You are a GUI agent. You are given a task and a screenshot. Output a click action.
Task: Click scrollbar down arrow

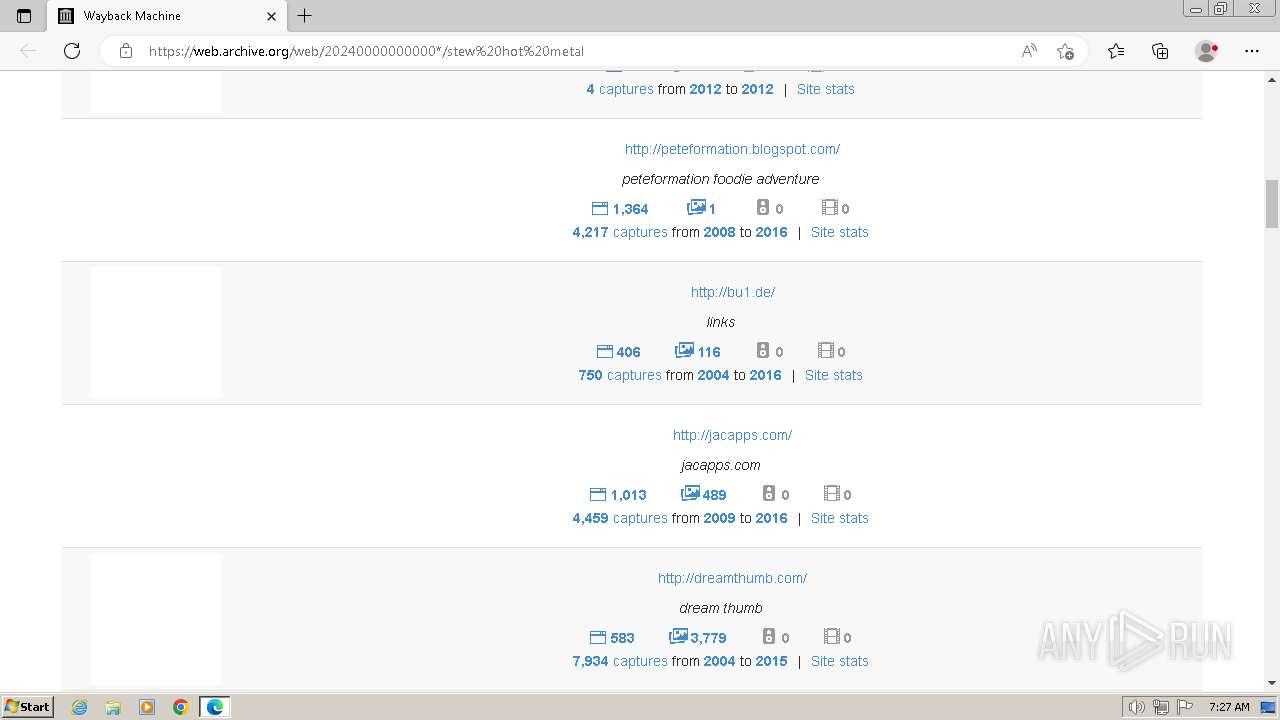point(1272,683)
